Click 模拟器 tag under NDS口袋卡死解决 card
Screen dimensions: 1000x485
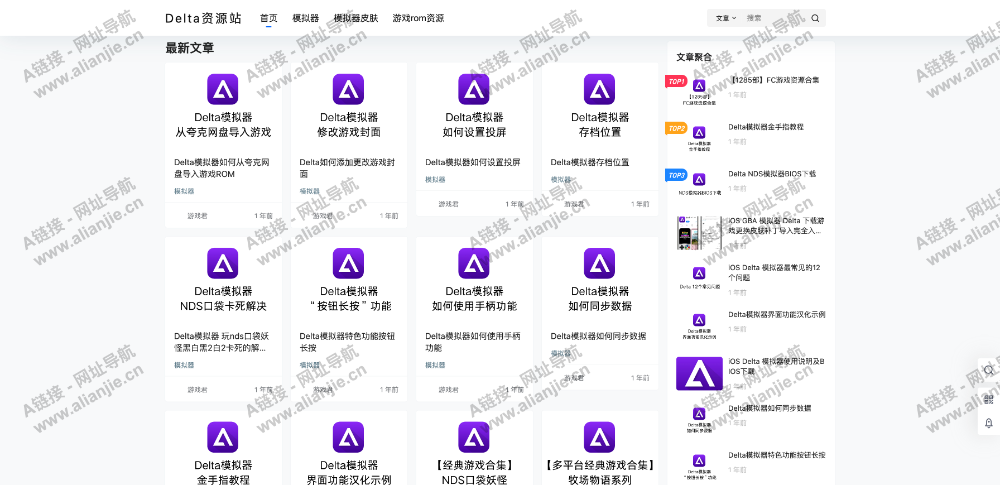184,365
